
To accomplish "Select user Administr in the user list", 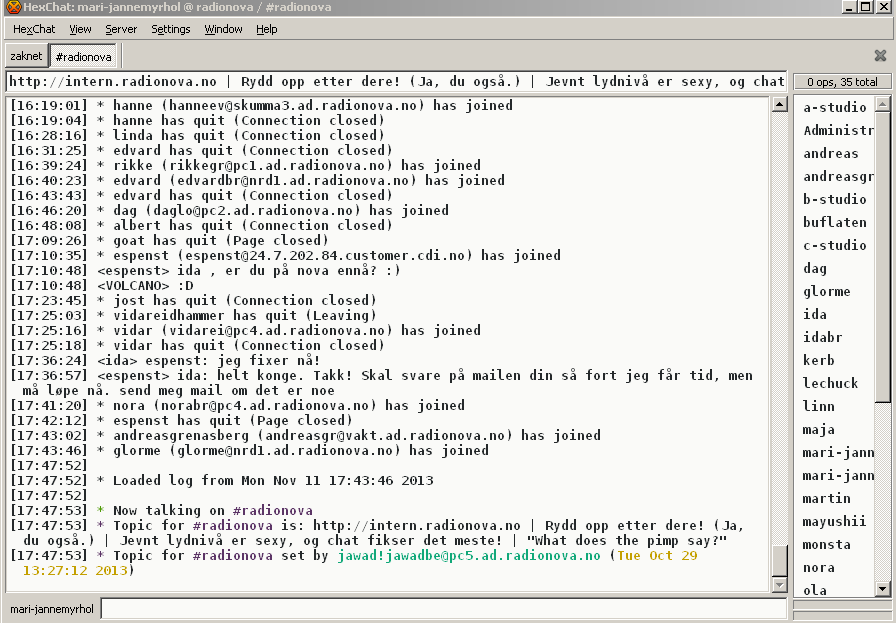I will pos(835,130).
